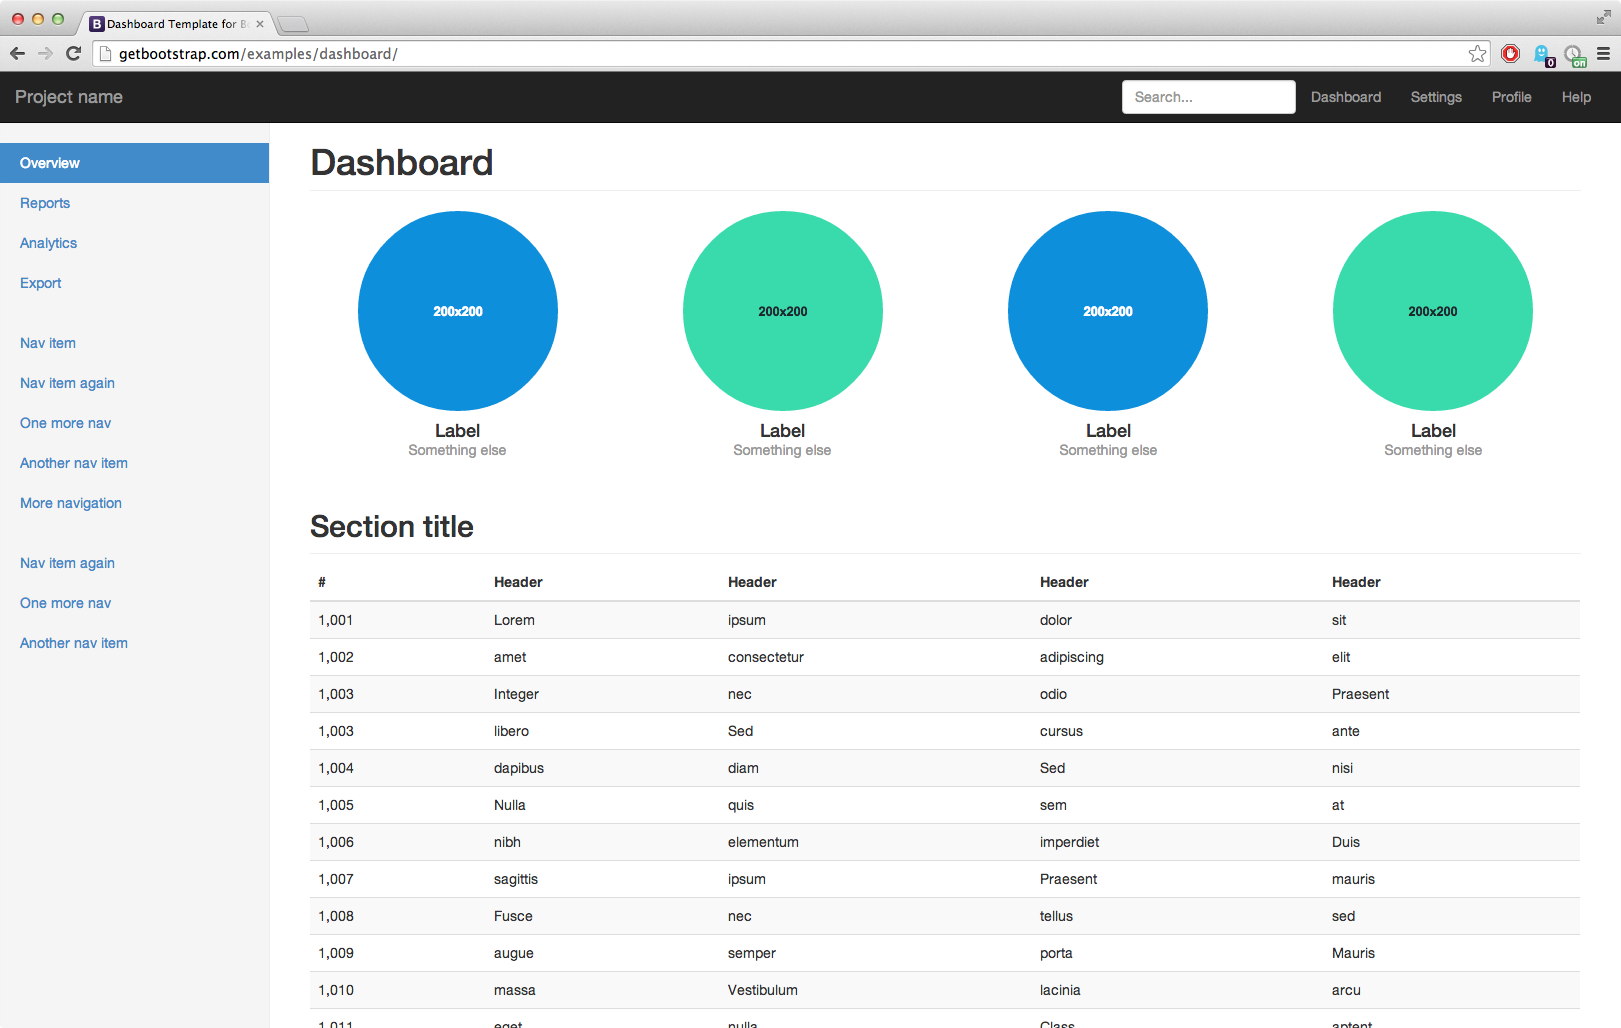Reload the page using the refresh icon
The height and width of the screenshot is (1028, 1621).
point(73,53)
